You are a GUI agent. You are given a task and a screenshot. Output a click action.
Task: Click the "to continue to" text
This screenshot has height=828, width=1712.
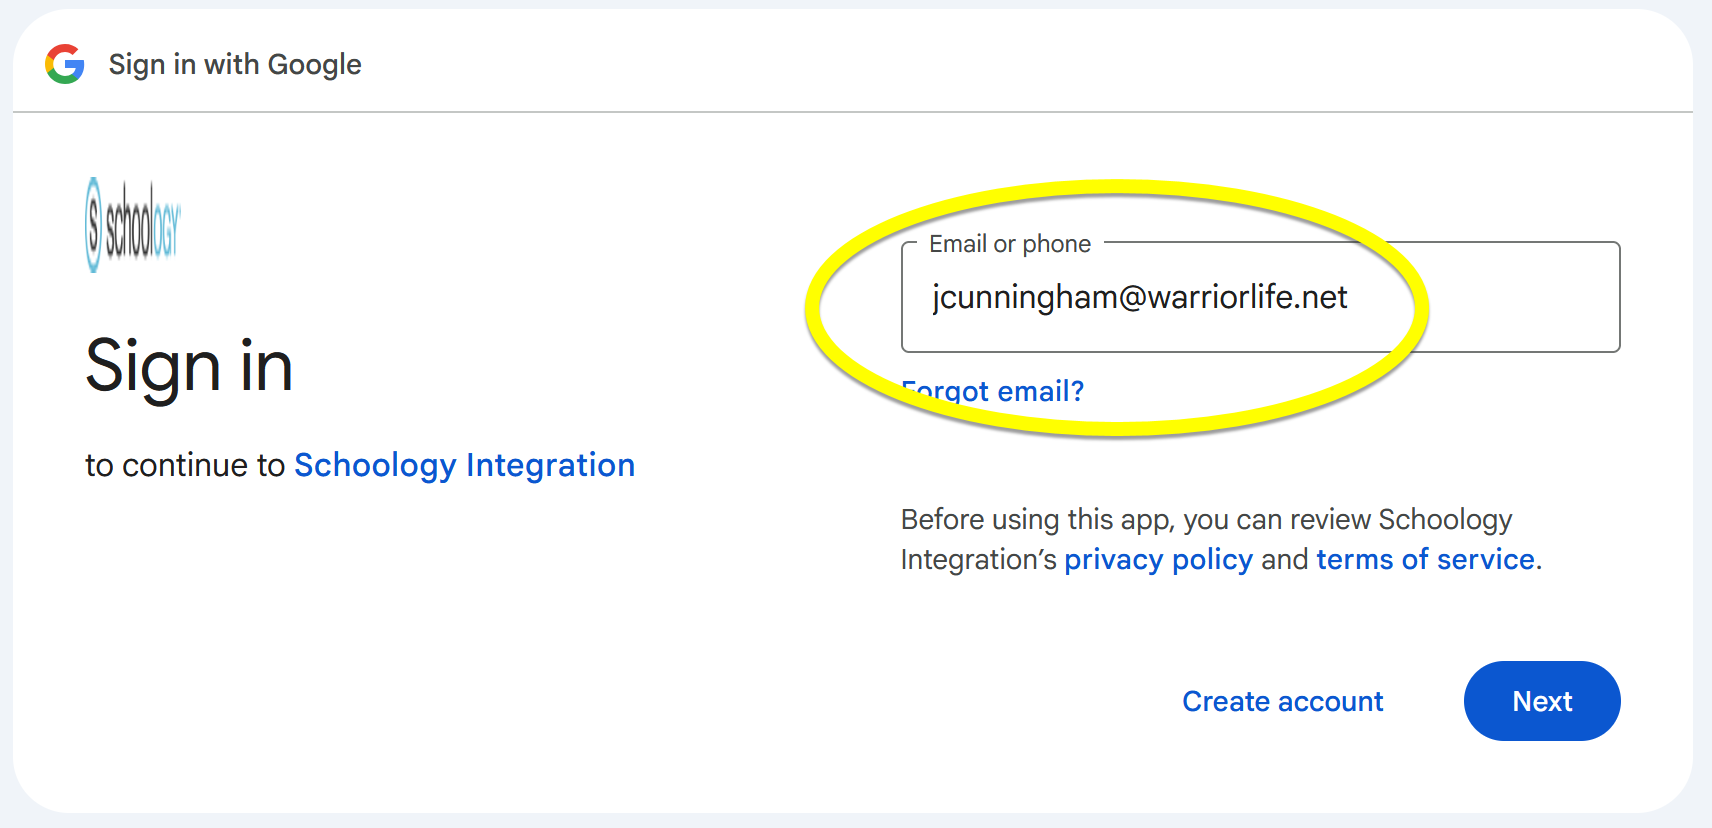[x=185, y=465]
